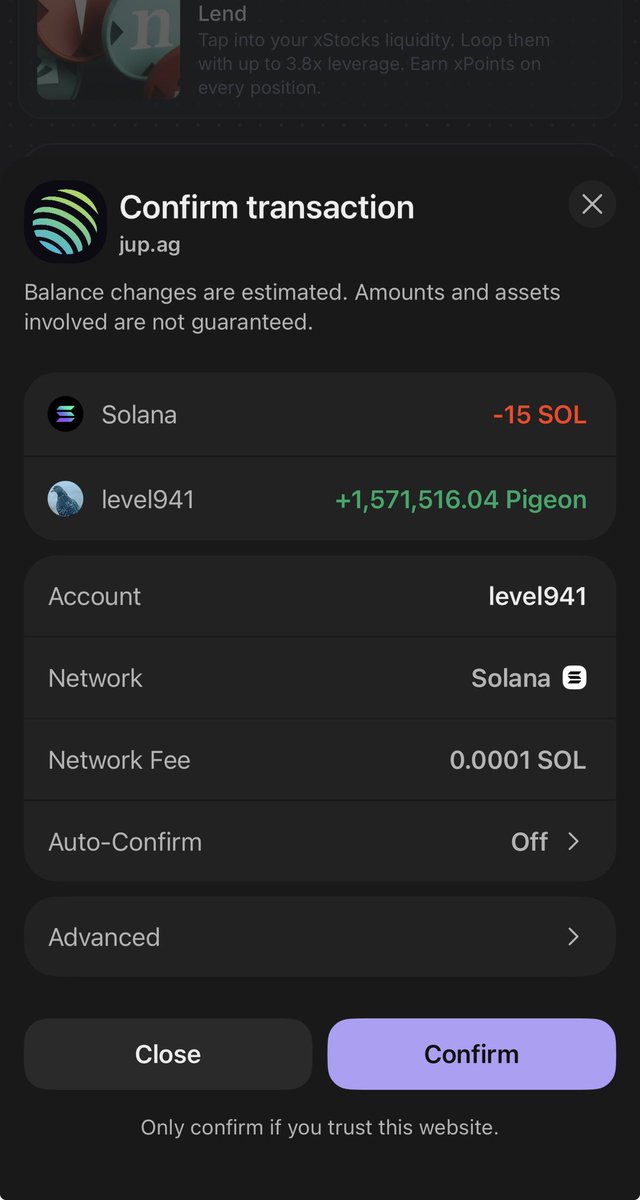This screenshot has height=1200, width=640.
Task: Dismiss the dialog with the X icon
Action: click(592, 205)
